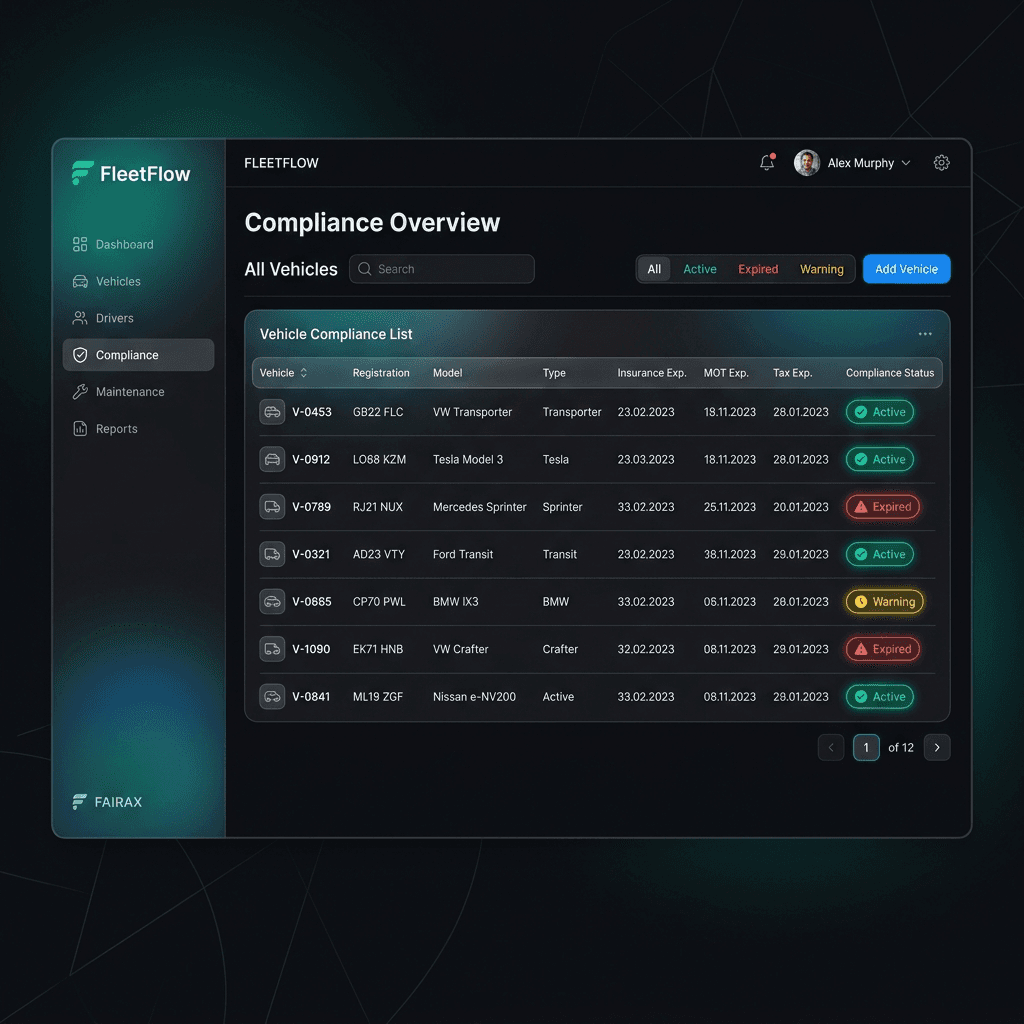This screenshot has height=1024, width=1024.
Task: Click the van icon for V-0789
Action: coord(272,507)
